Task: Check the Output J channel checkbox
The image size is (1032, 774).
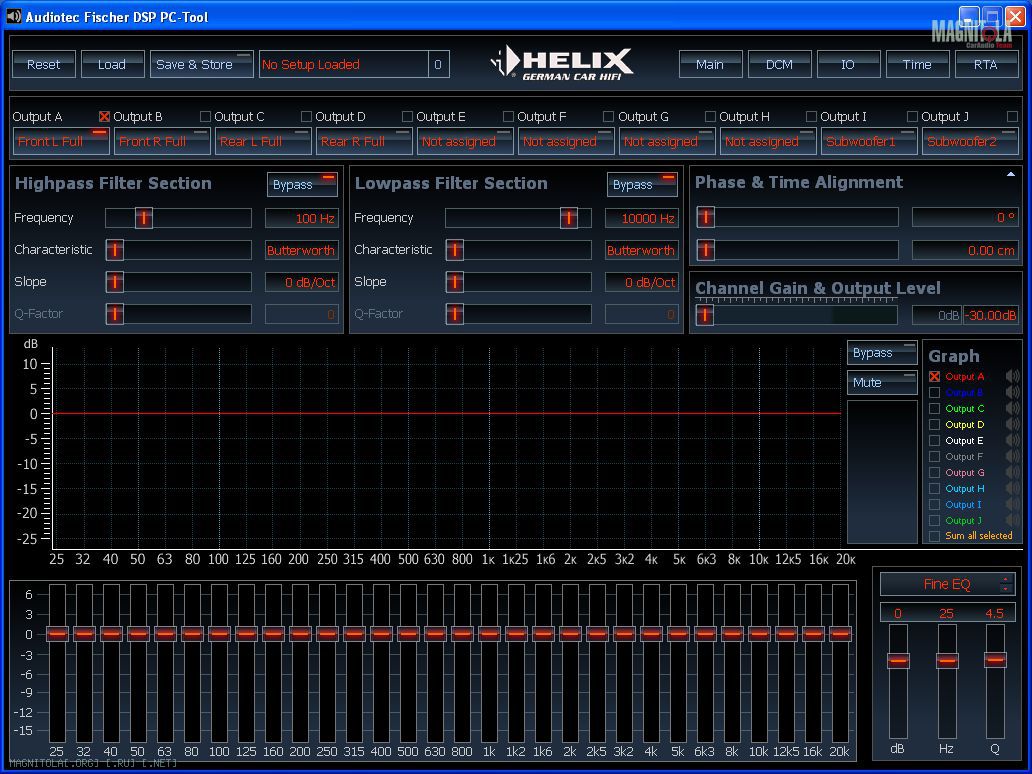Action: click(1012, 116)
